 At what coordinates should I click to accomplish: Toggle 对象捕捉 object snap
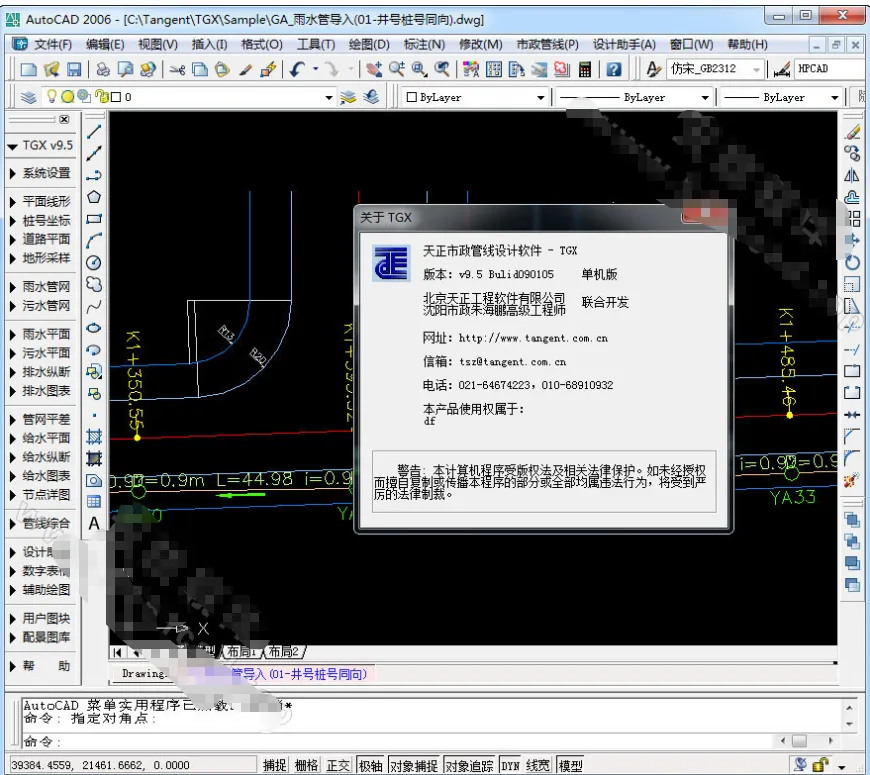click(x=414, y=766)
